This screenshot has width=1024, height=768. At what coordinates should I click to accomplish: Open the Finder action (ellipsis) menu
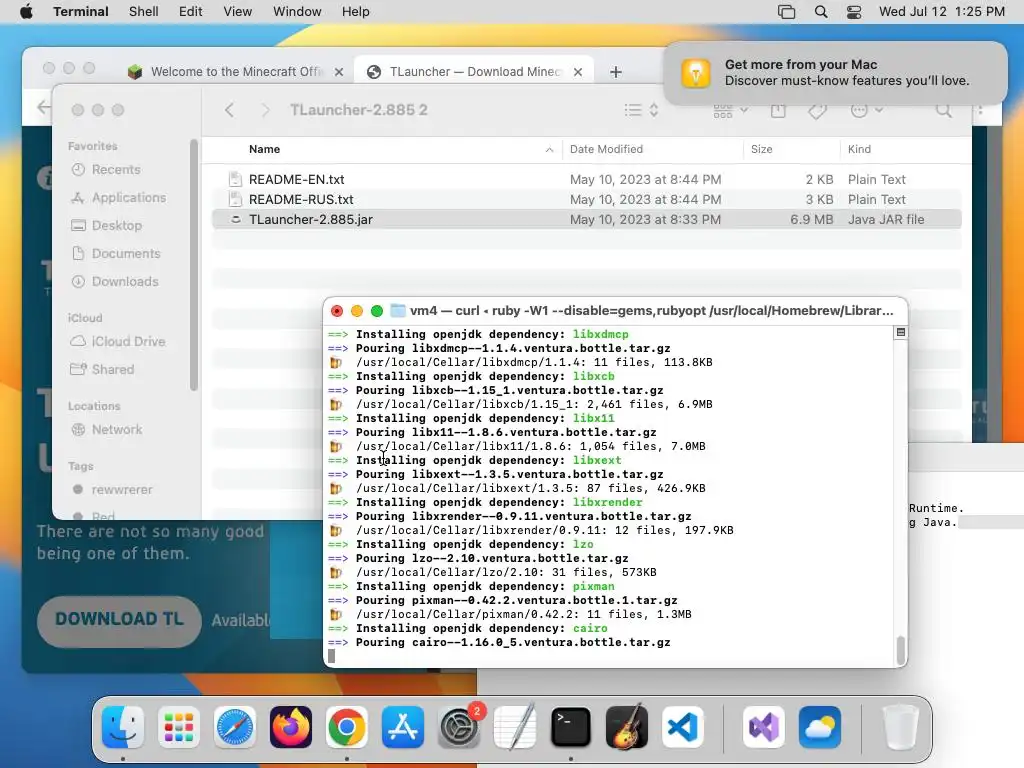tap(867, 110)
